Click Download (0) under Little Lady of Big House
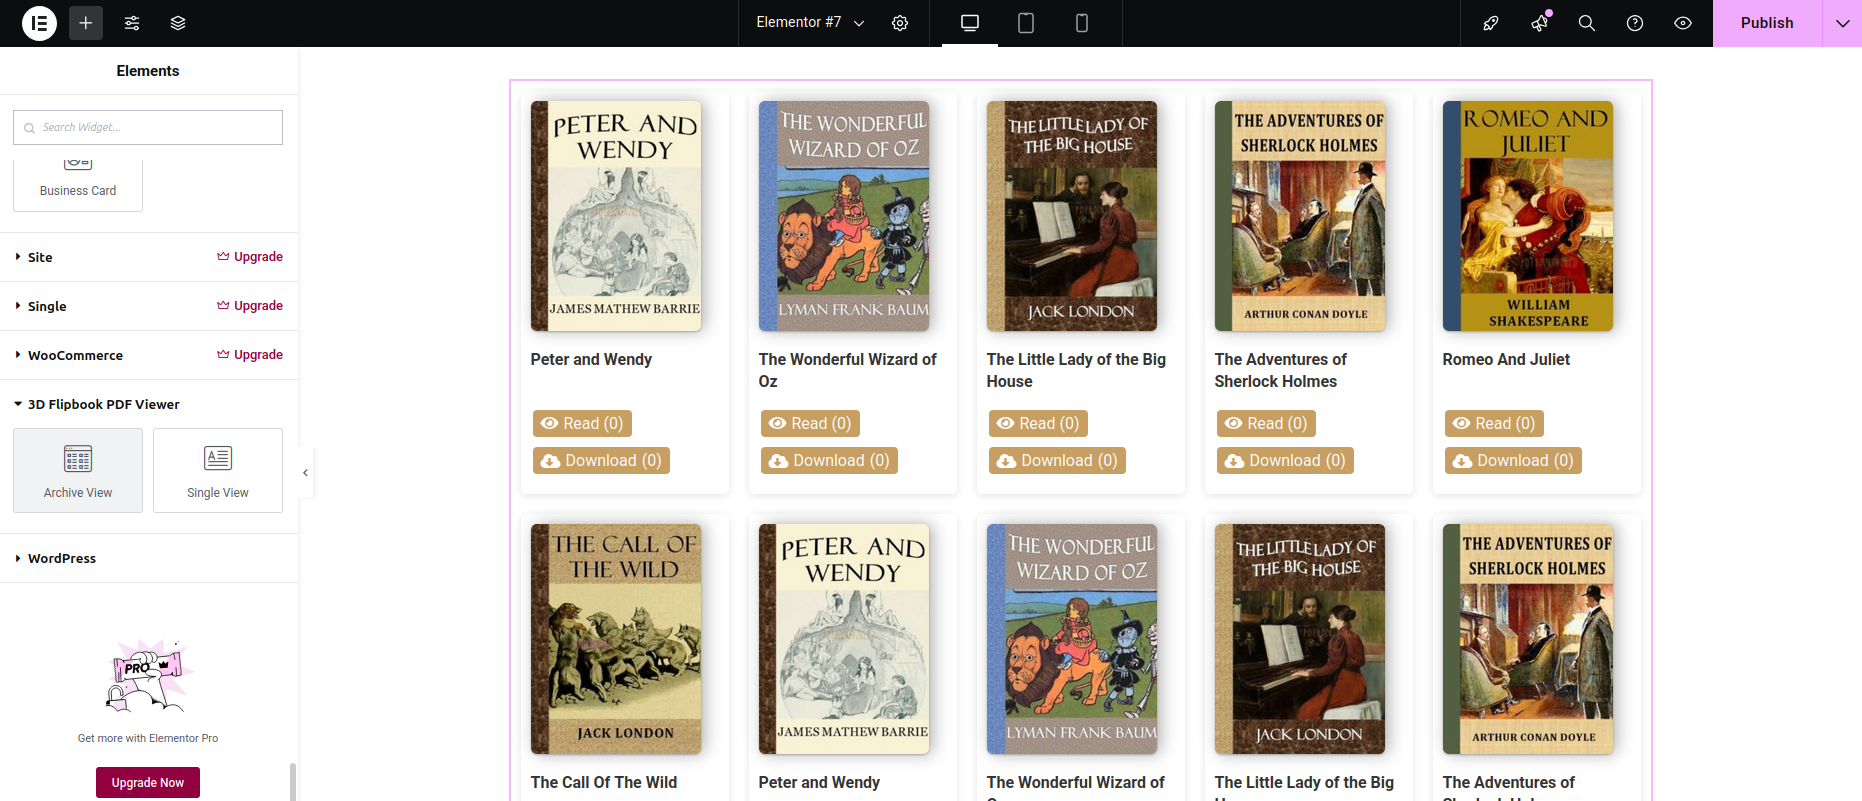The image size is (1862, 801). tap(1057, 461)
